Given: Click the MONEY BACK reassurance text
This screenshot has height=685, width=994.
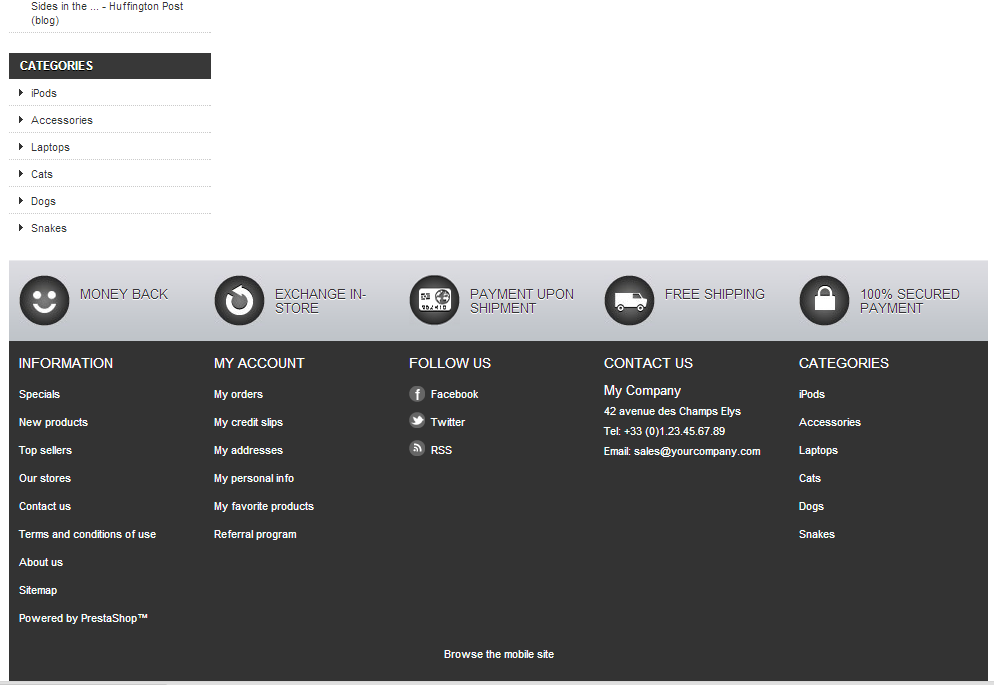Looking at the screenshot, I should click(x=124, y=294).
